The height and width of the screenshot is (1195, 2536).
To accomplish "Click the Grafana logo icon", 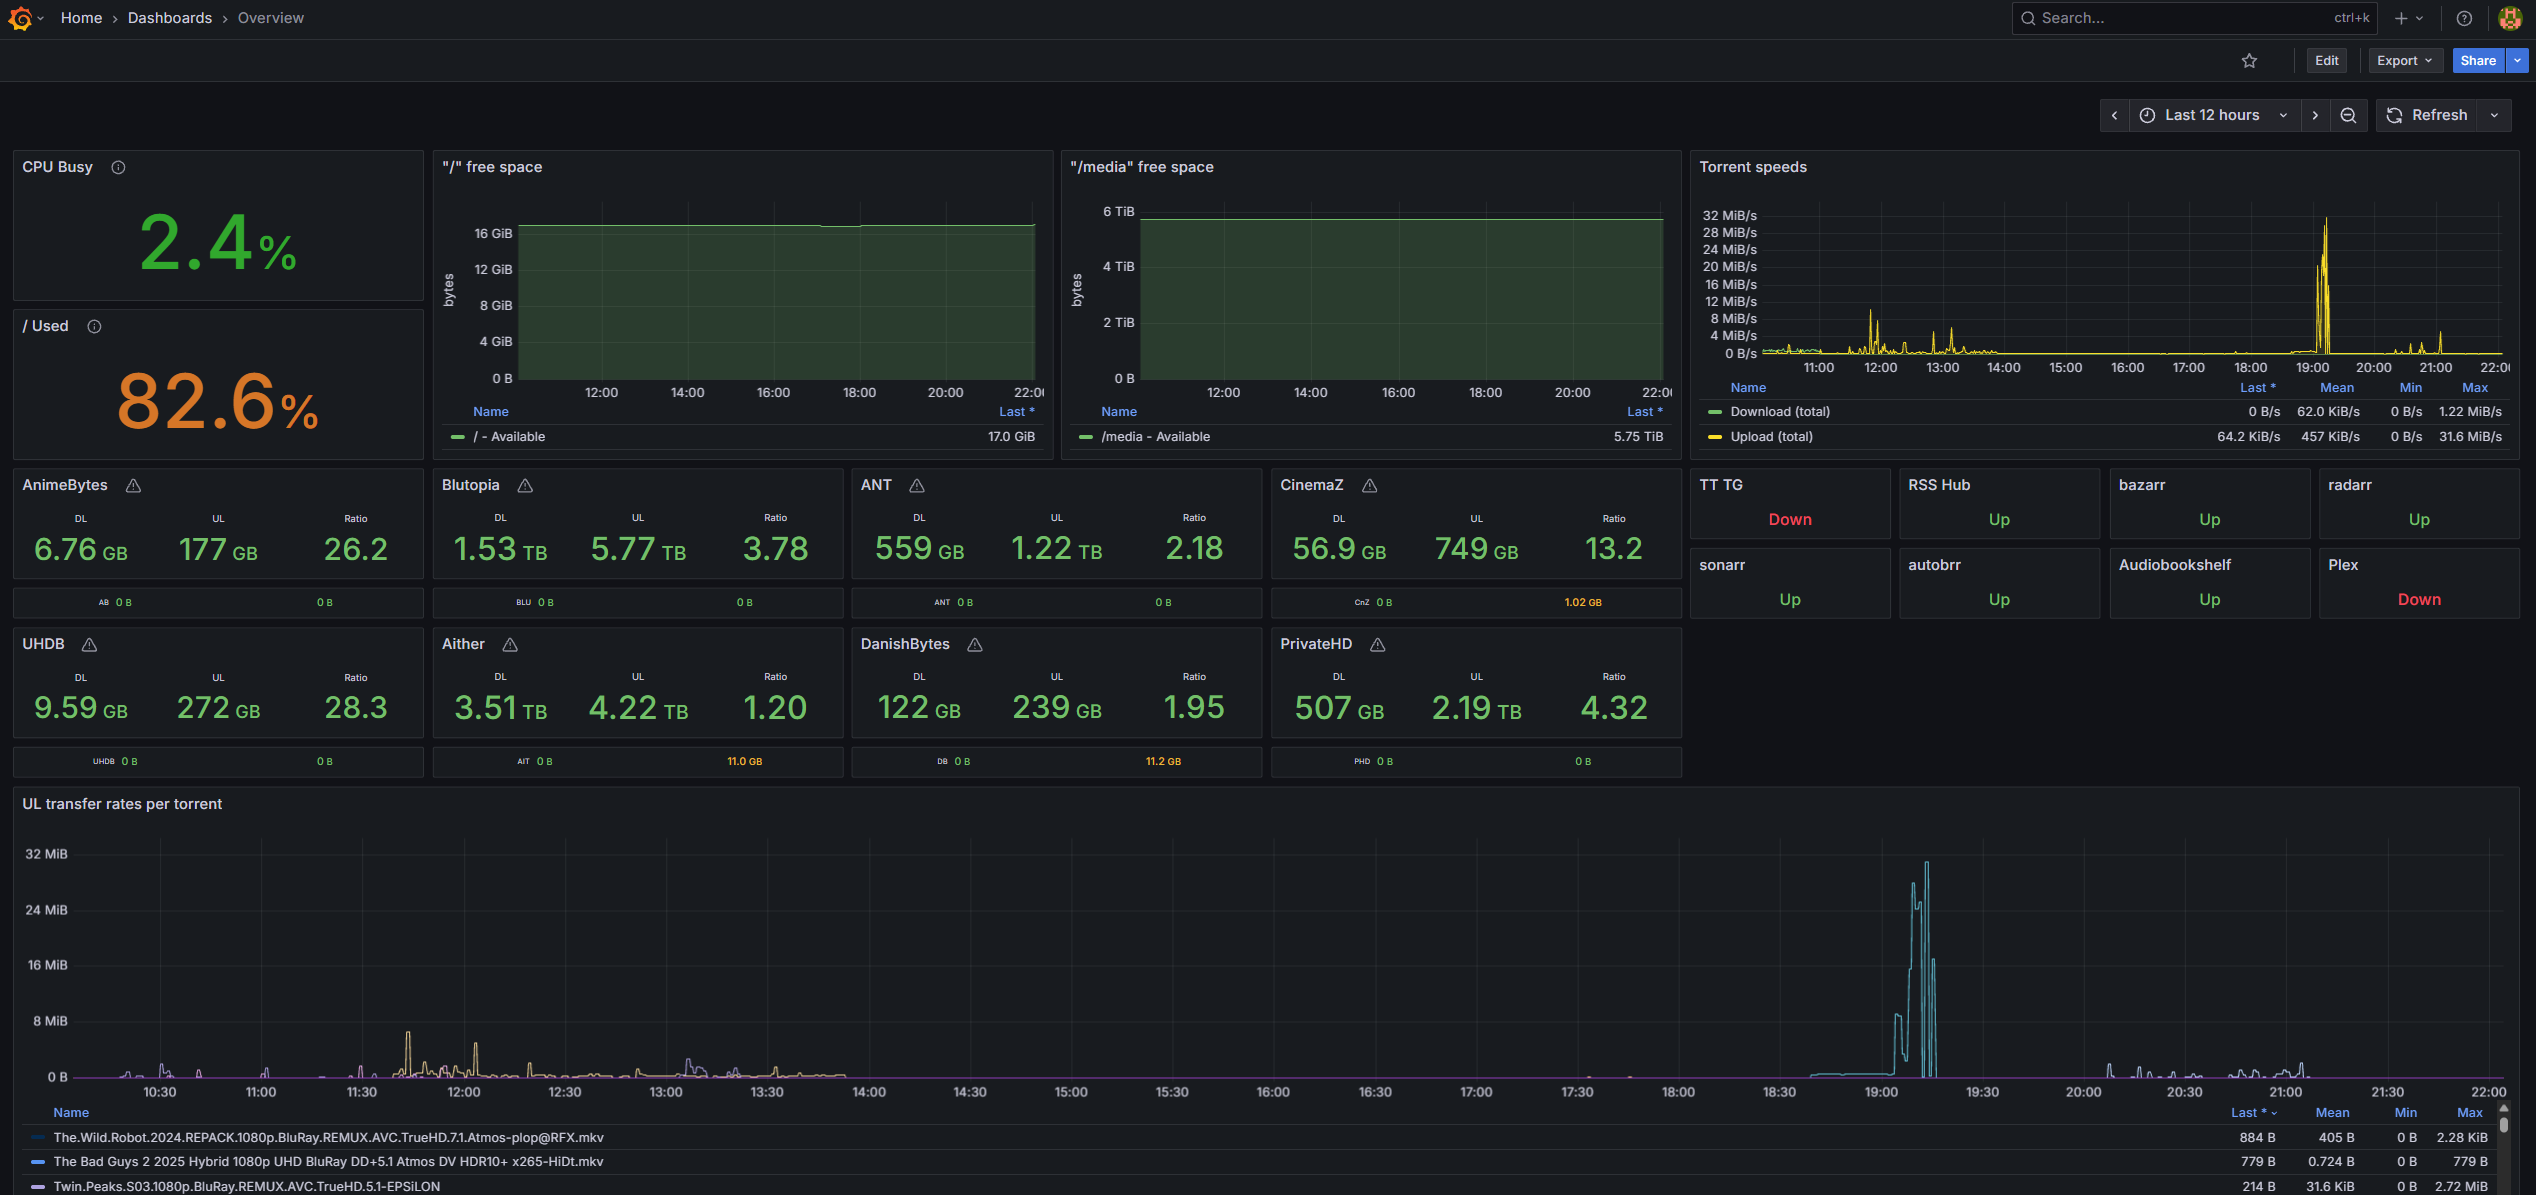I will pos(20,18).
